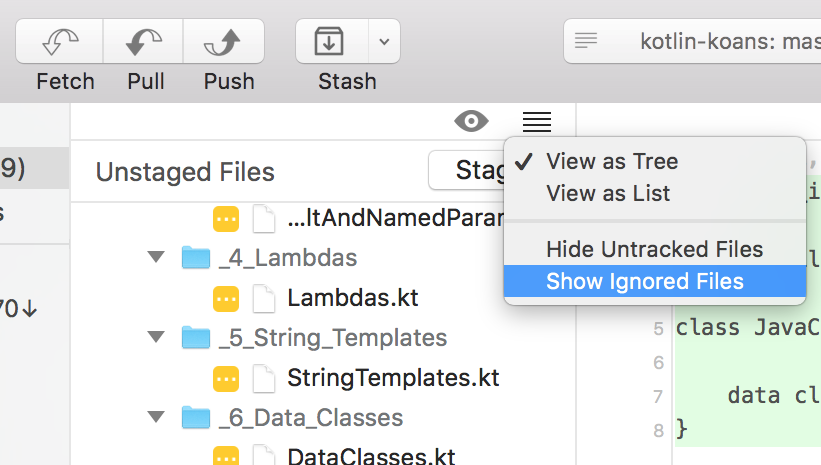
Task: Click the yellow status icon beside Lambdas.kt
Action: click(x=226, y=299)
